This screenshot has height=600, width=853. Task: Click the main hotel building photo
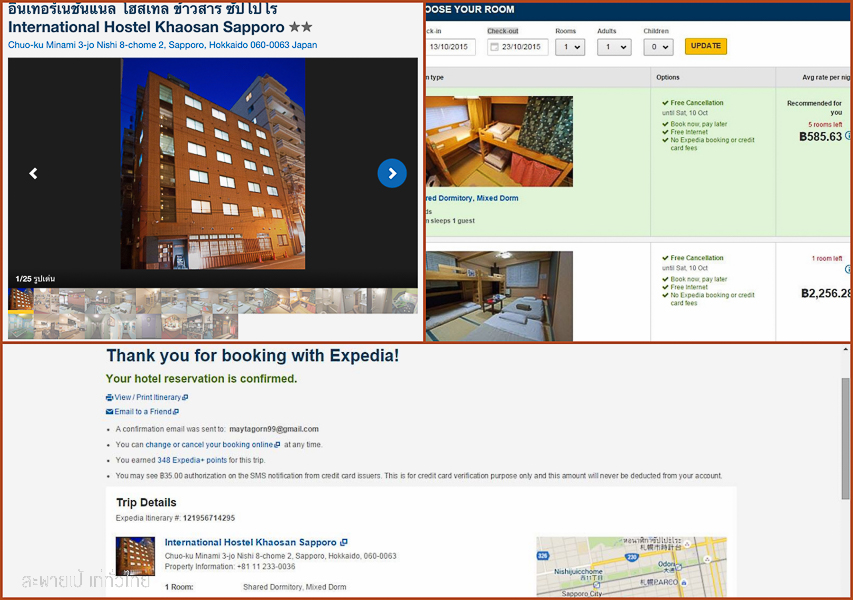tap(213, 164)
